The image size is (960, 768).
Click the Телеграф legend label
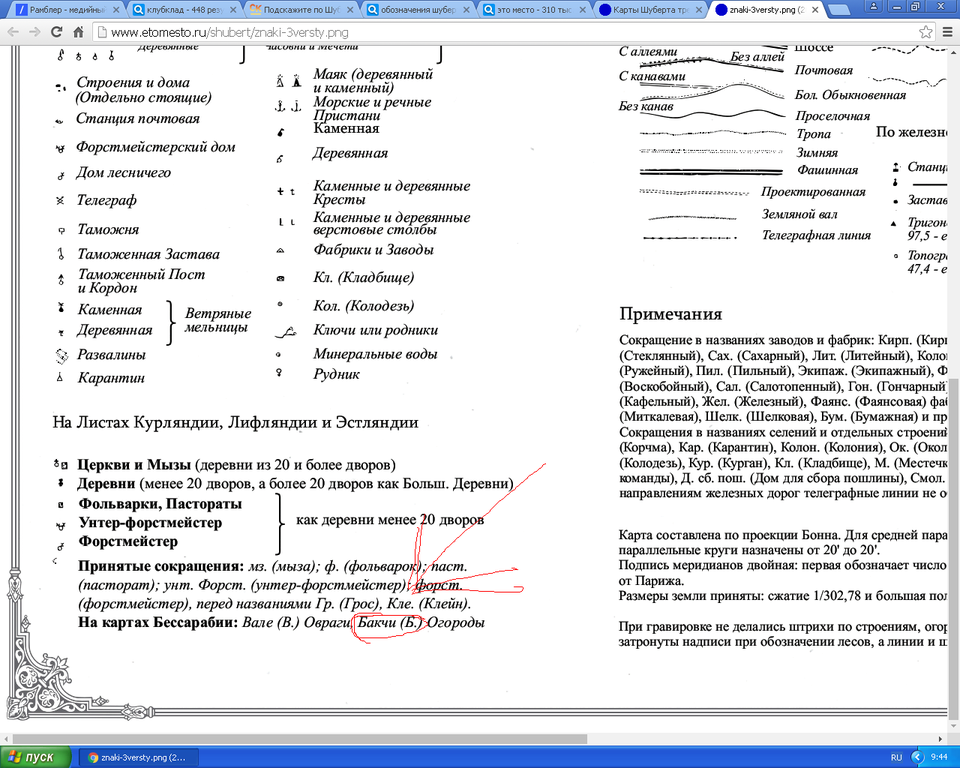[107, 200]
